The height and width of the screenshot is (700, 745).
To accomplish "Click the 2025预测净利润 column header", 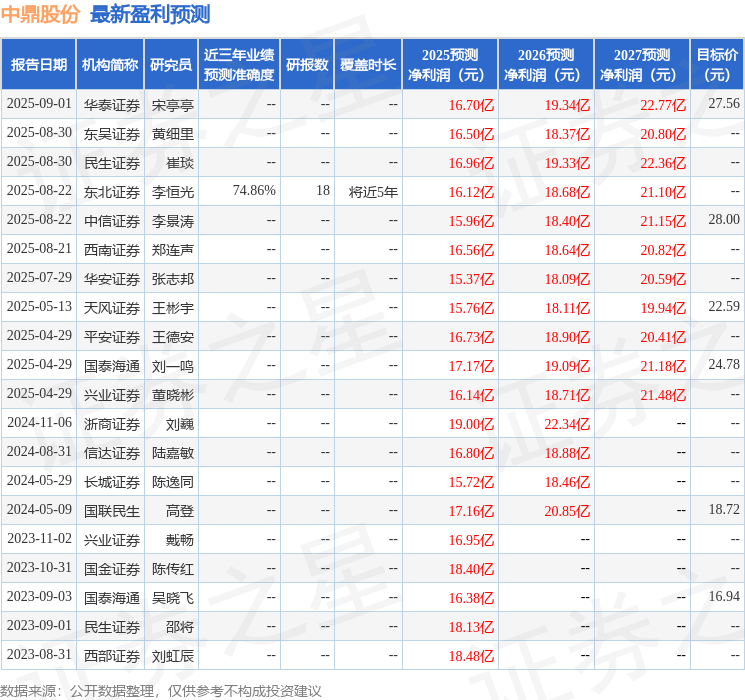I will click(x=449, y=65).
